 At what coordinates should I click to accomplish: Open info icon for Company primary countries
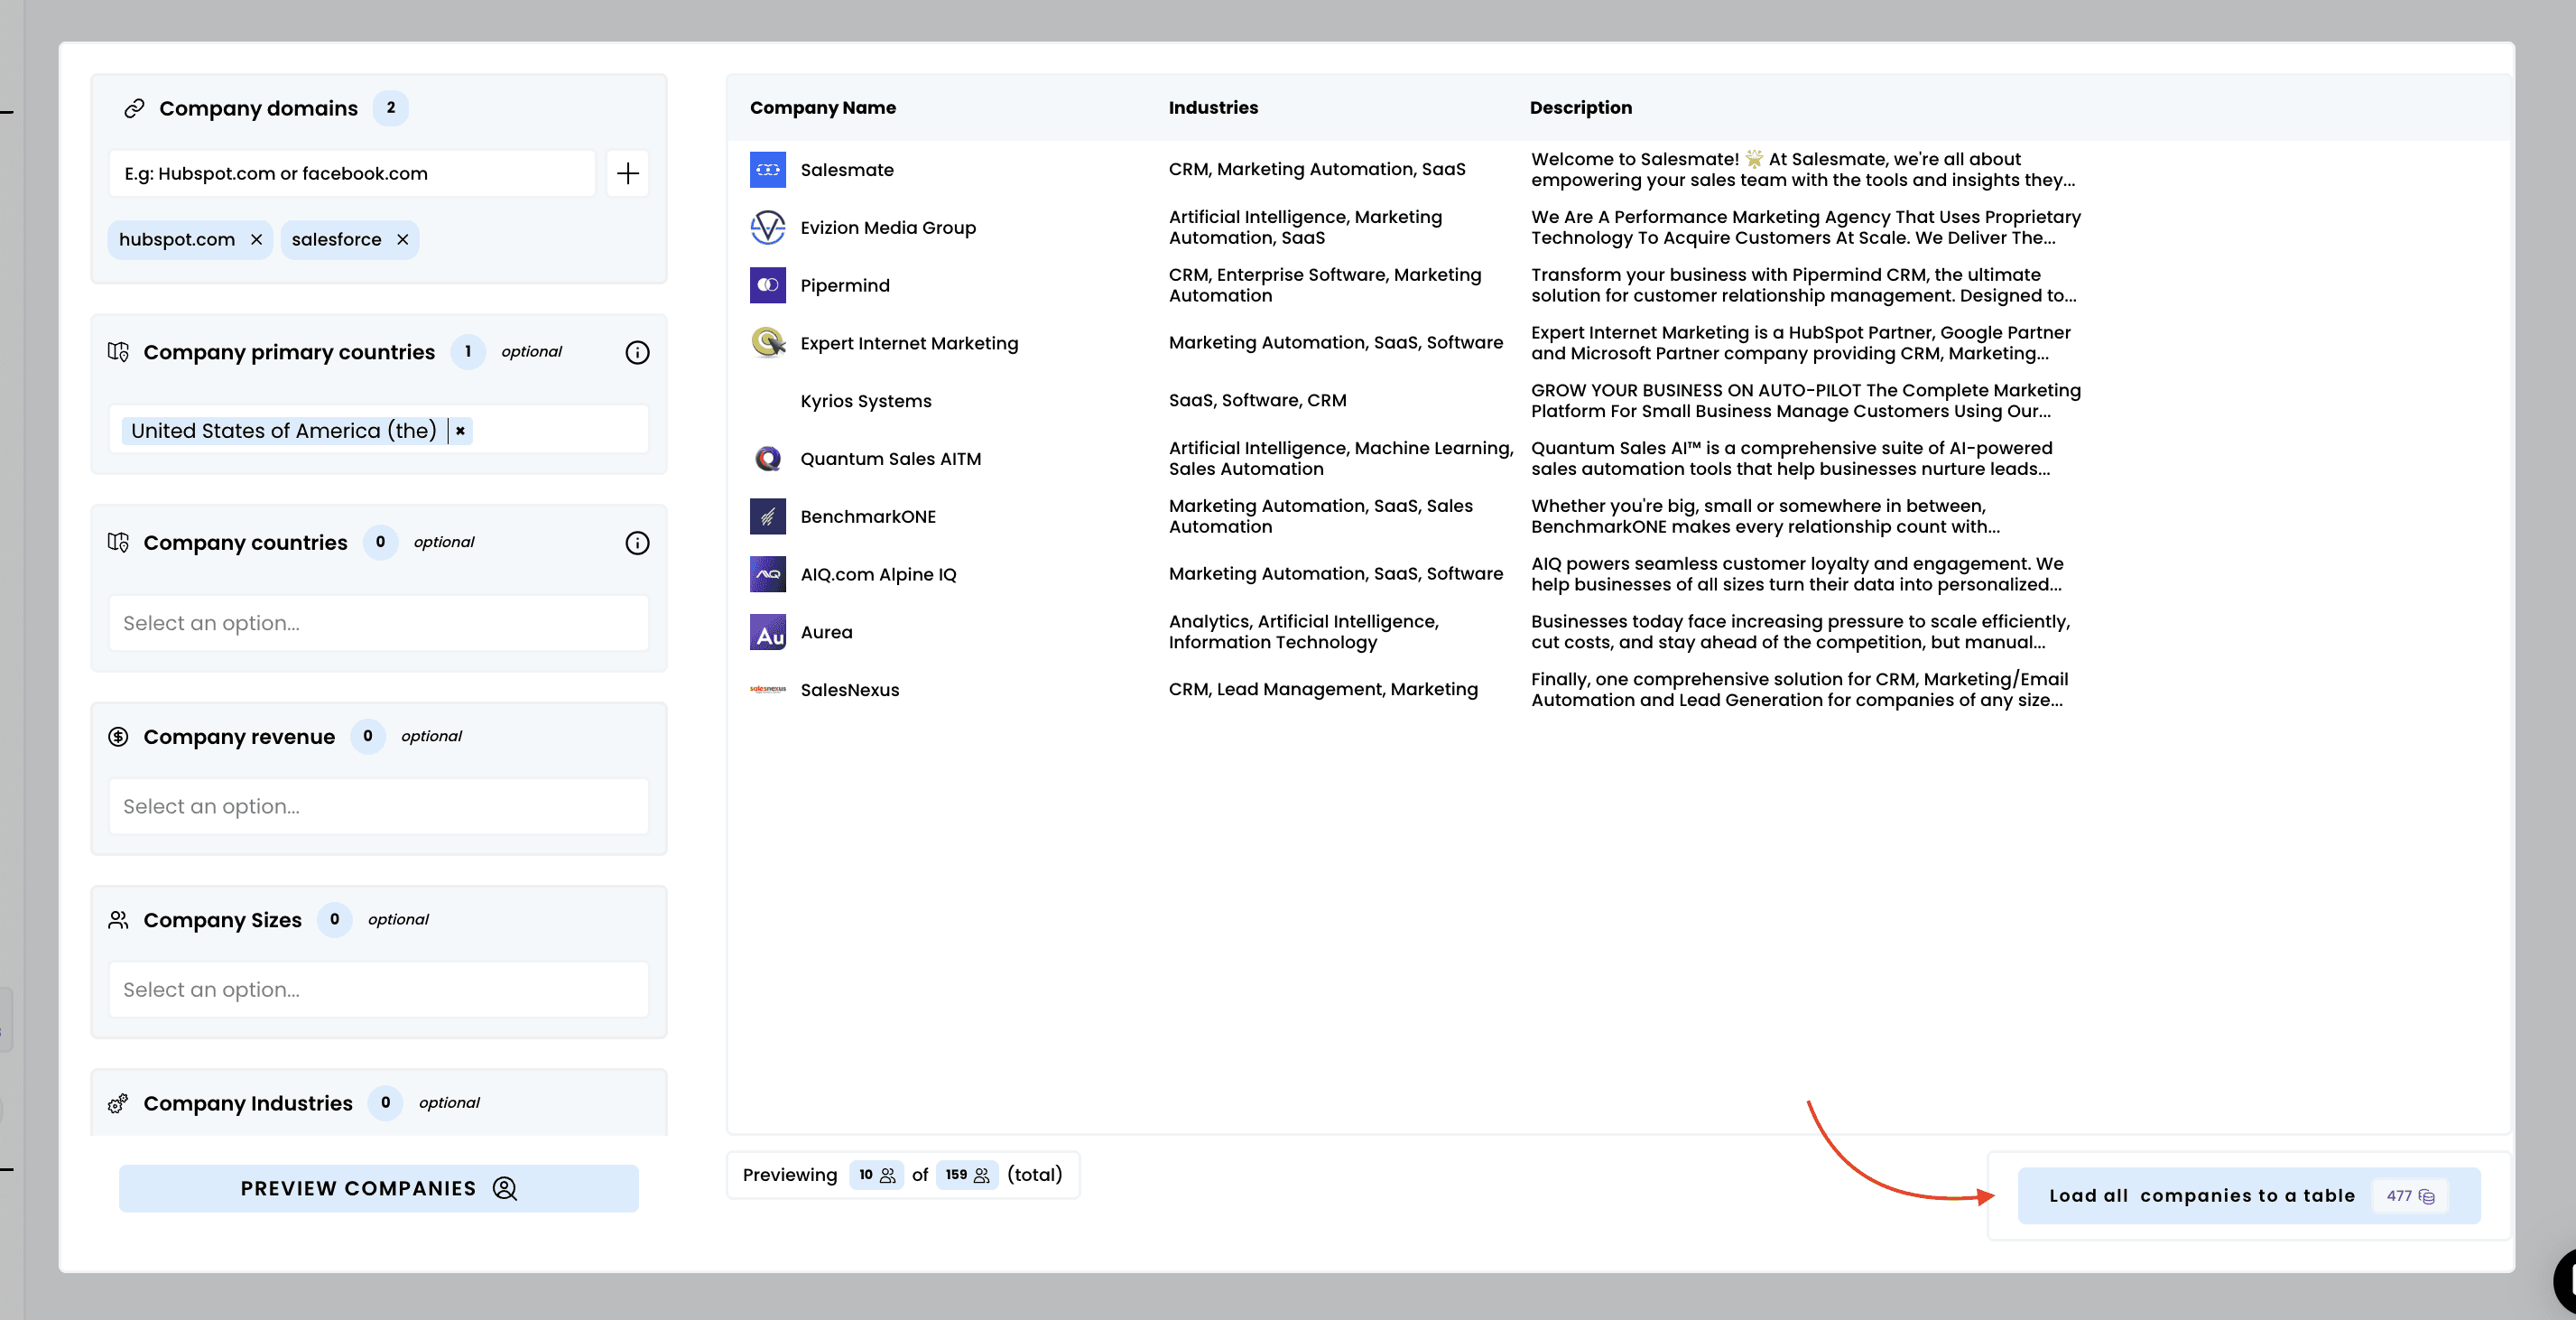click(x=637, y=352)
